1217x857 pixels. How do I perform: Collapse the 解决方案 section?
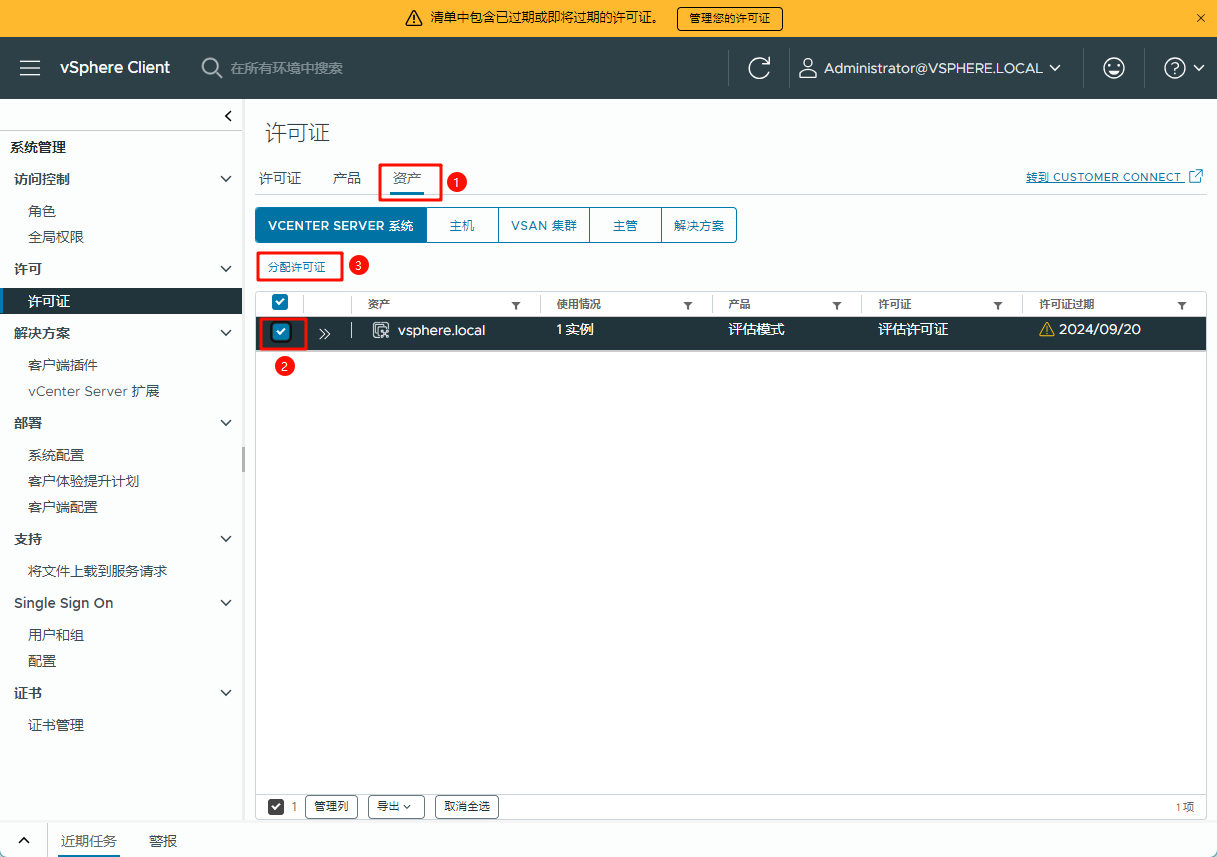(226, 333)
